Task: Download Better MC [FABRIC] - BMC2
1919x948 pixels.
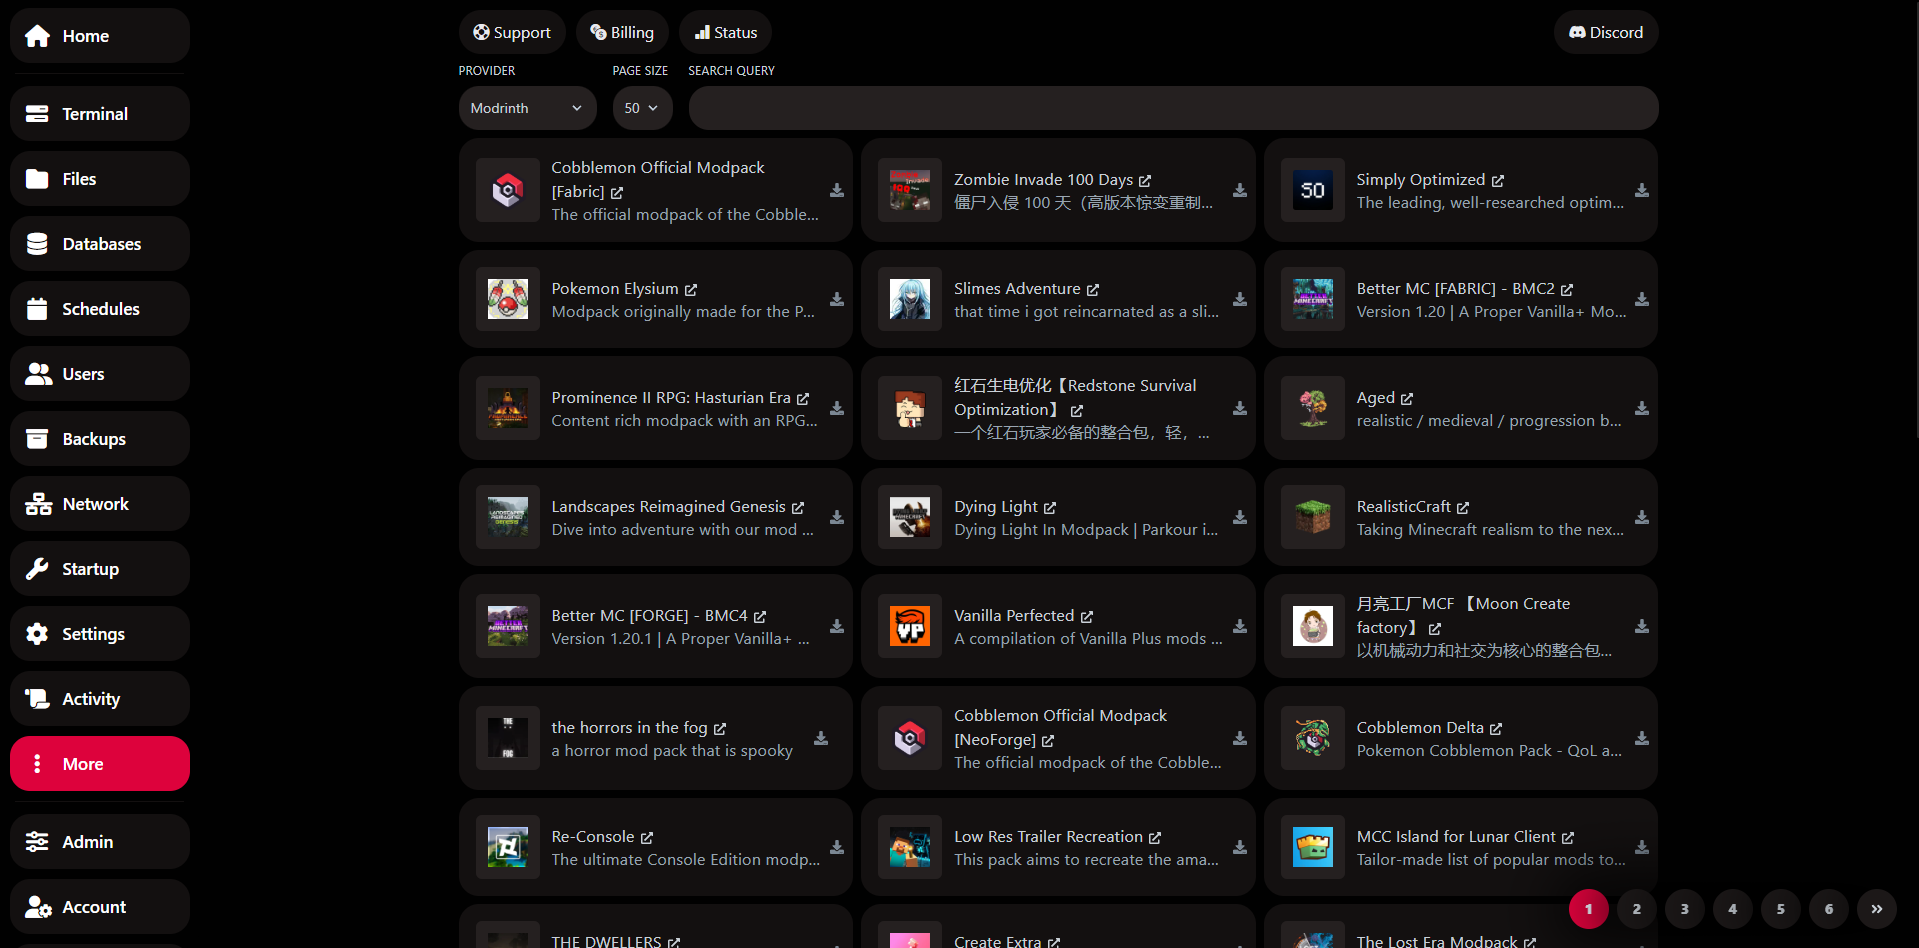Action: [x=1642, y=299]
